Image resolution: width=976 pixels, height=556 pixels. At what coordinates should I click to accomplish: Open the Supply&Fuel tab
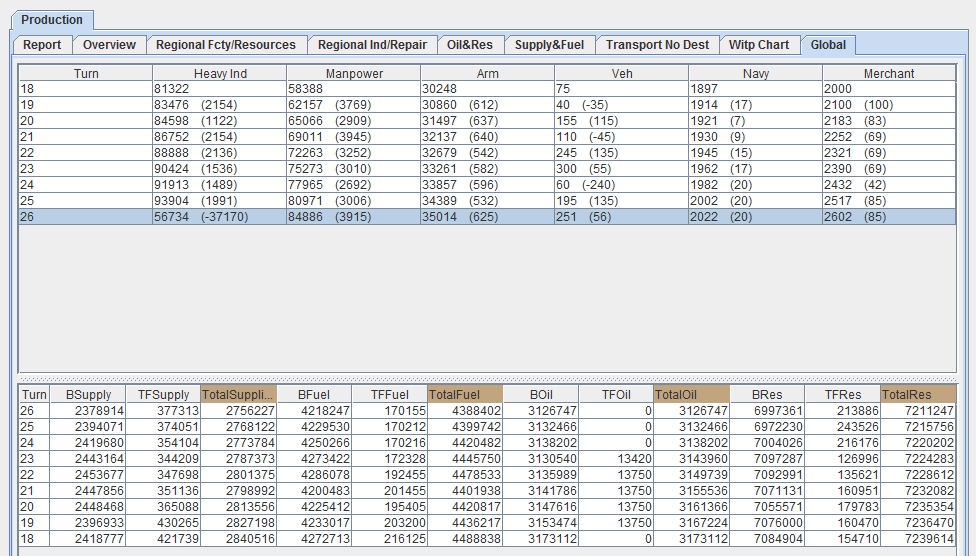tap(549, 45)
